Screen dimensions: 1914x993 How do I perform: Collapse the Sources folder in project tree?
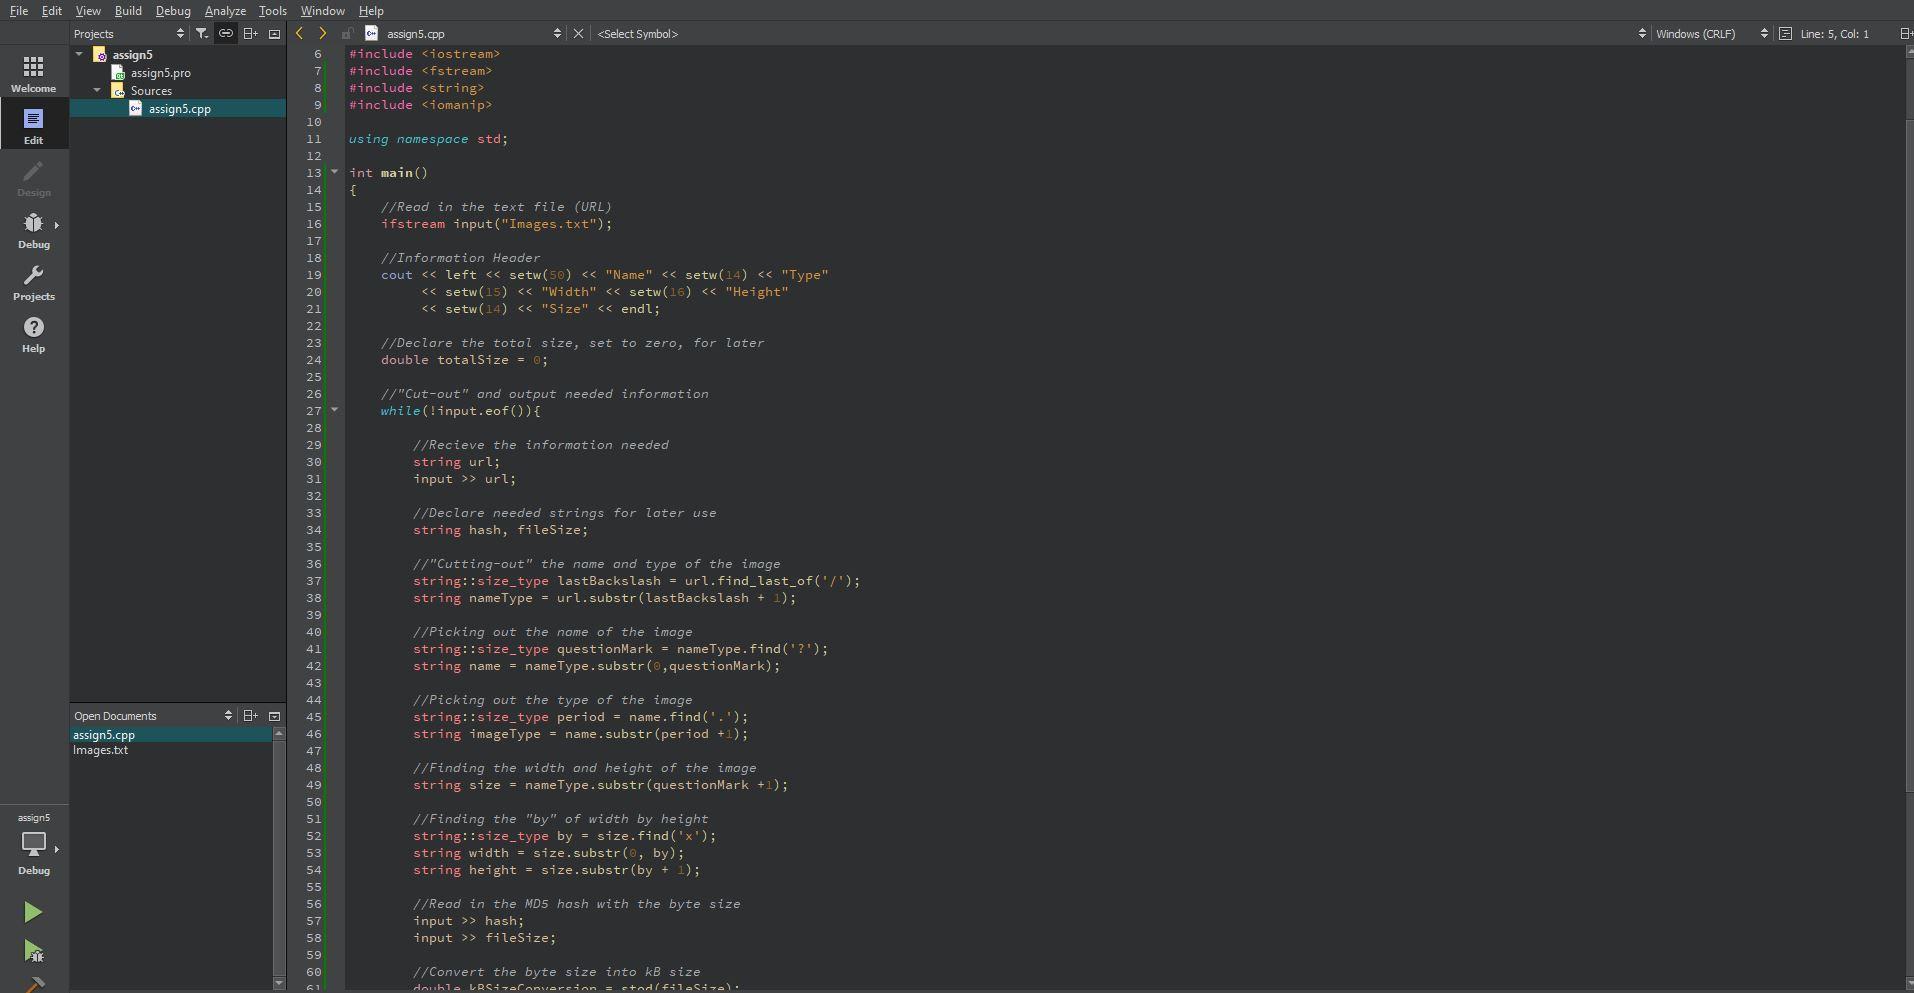[x=97, y=90]
